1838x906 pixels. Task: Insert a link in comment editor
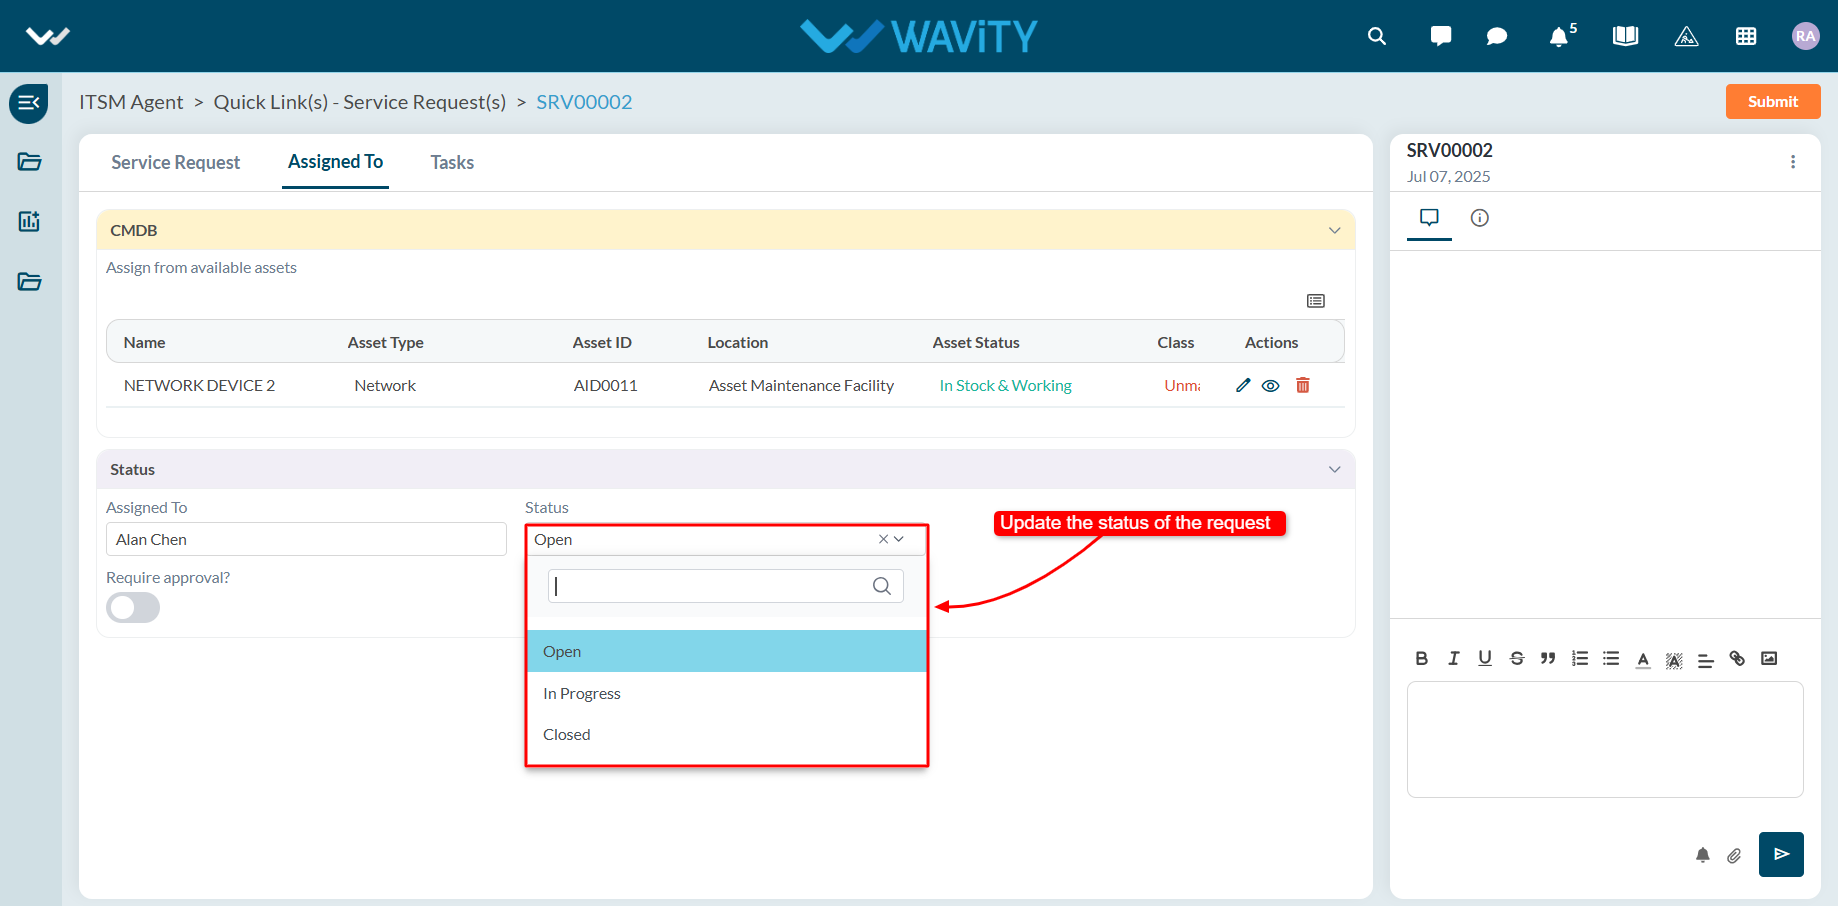(1737, 658)
